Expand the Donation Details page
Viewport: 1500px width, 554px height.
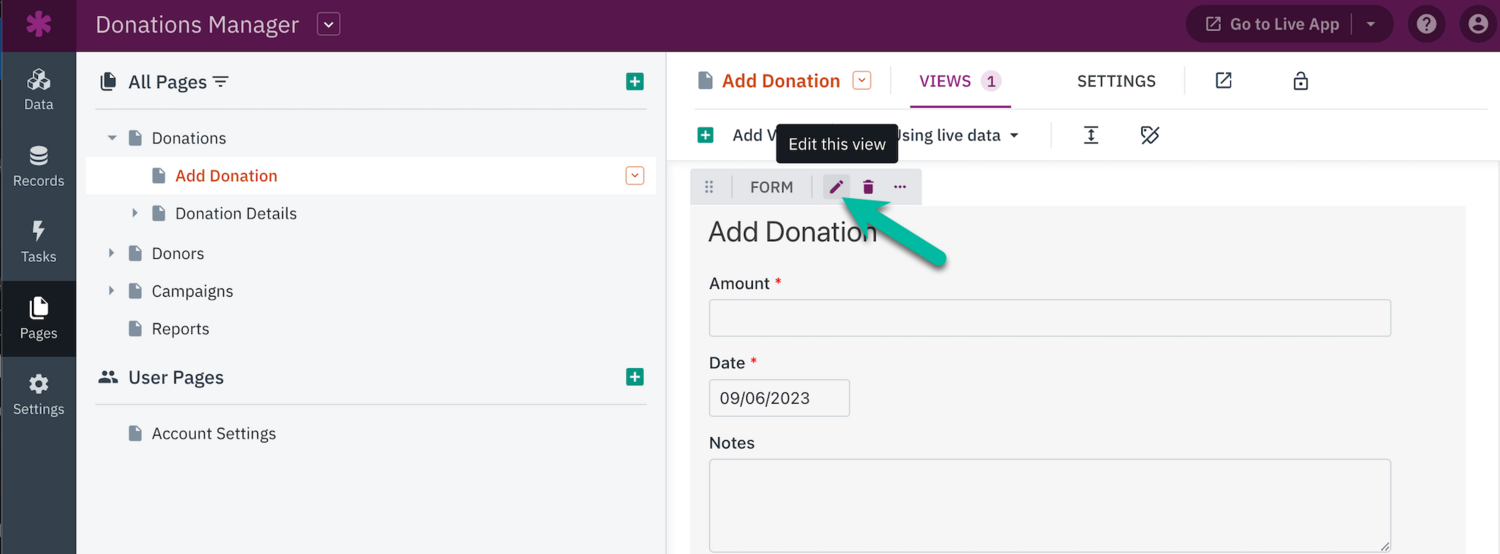(135, 214)
